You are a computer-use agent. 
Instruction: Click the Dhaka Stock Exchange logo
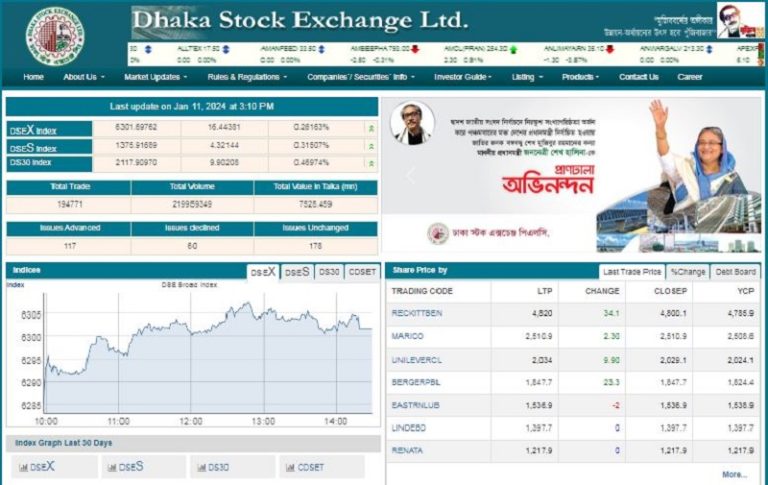coord(54,35)
